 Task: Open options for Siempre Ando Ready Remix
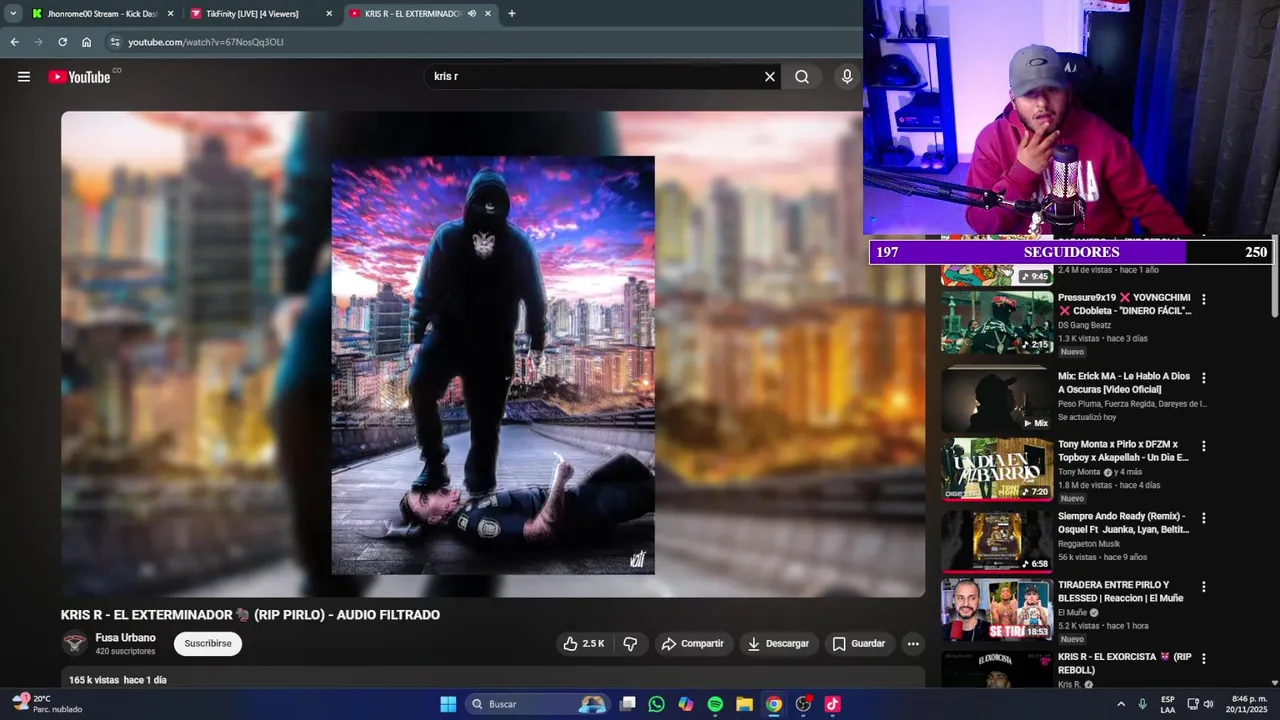[x=1204, y=518]
